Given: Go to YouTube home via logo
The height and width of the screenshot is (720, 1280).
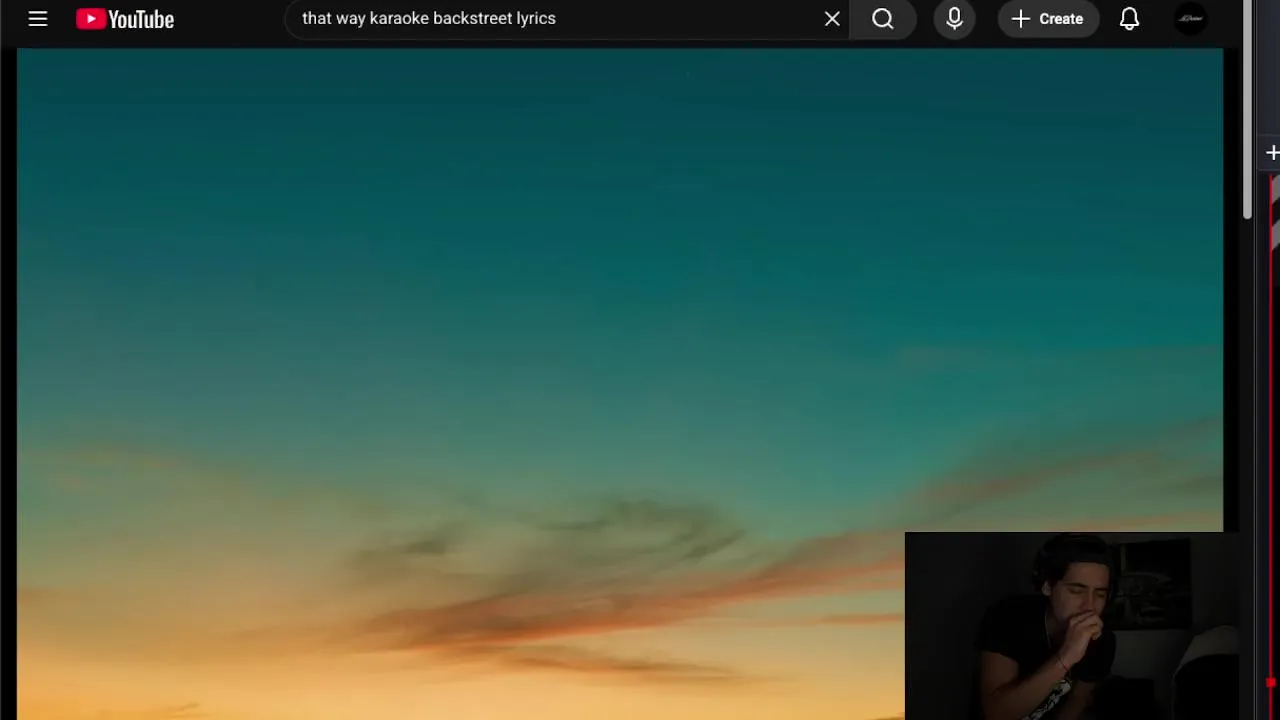Looking at the screenshot, I should point(125,19).
